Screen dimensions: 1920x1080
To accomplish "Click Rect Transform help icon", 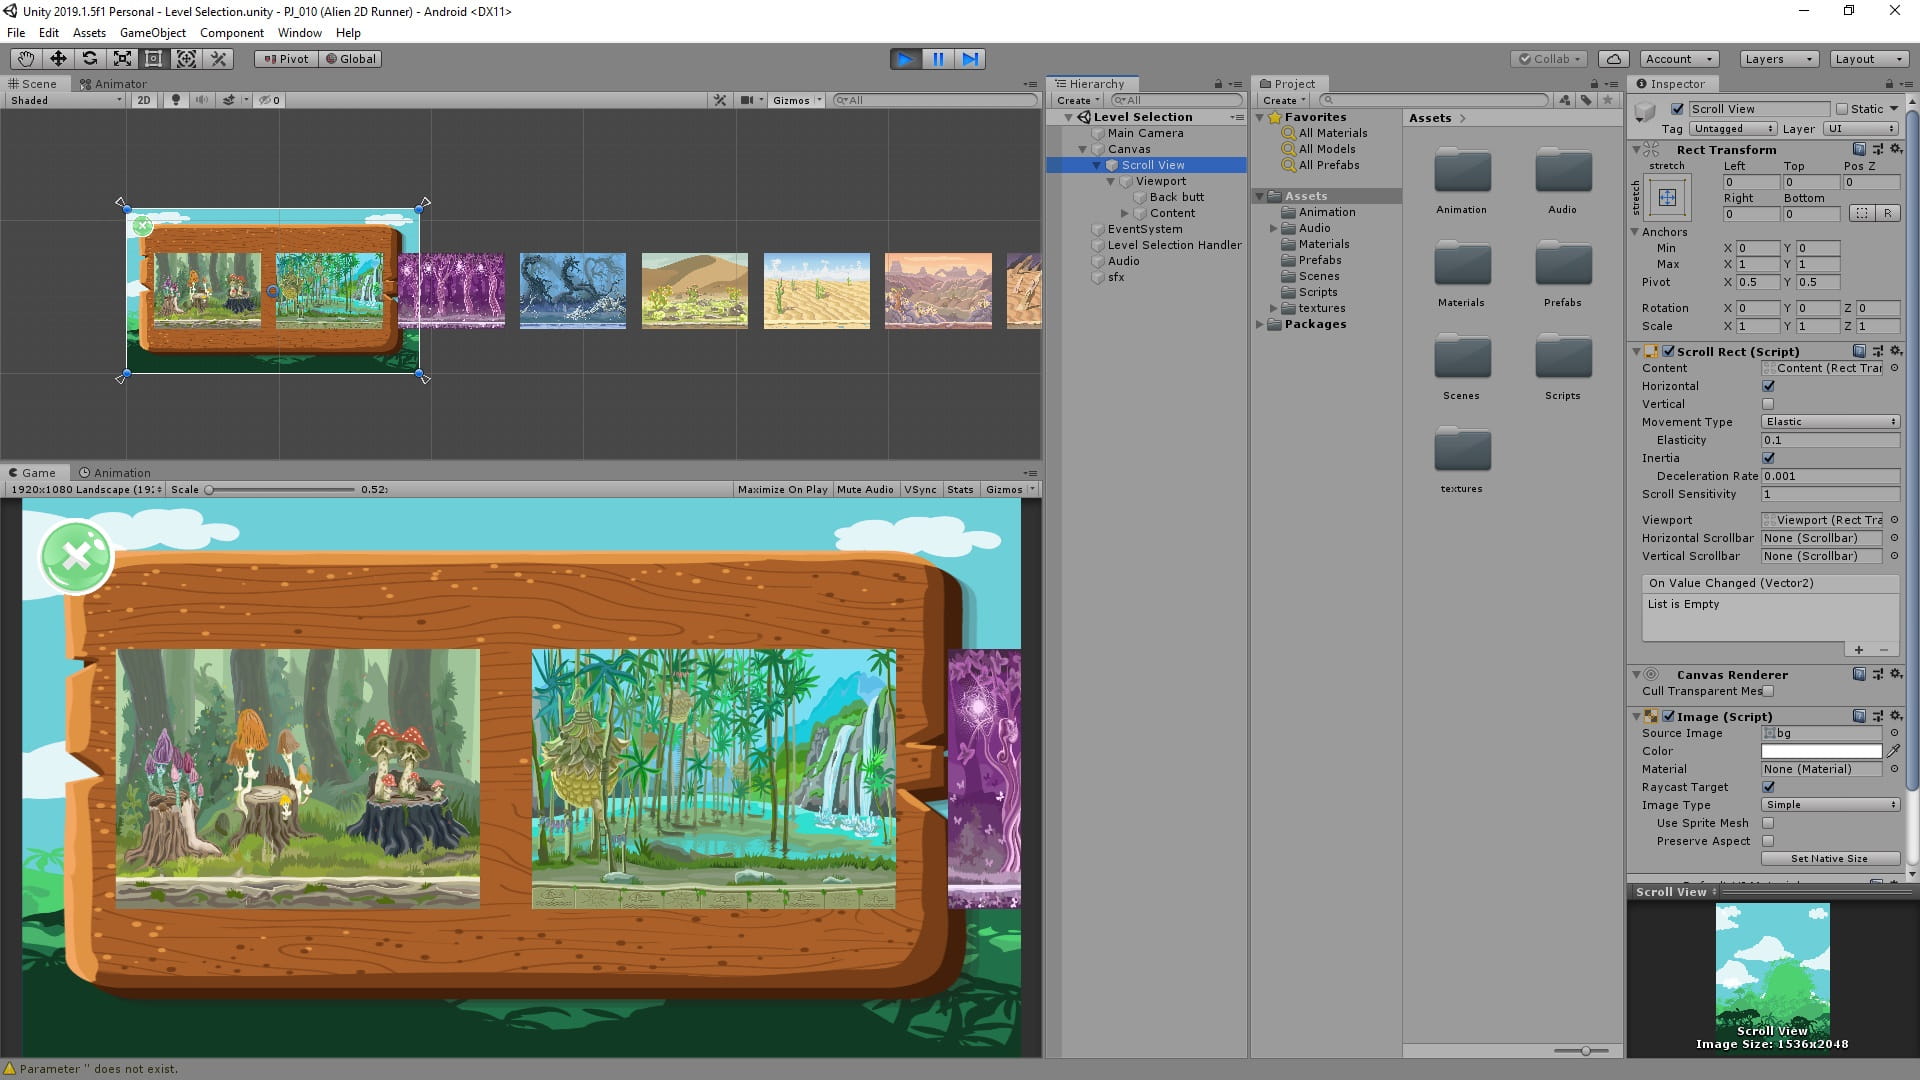I will pos(1859,149).
